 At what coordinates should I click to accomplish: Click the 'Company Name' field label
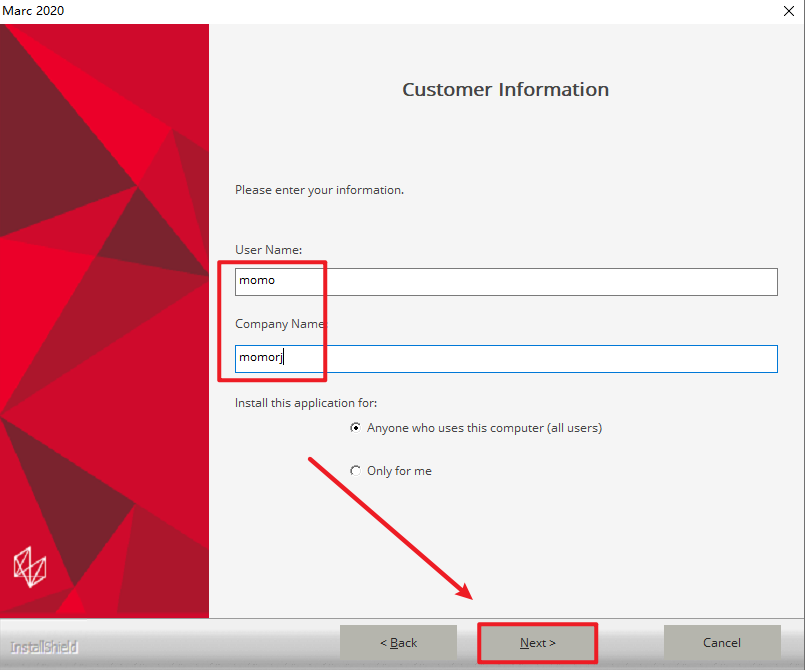279,324
